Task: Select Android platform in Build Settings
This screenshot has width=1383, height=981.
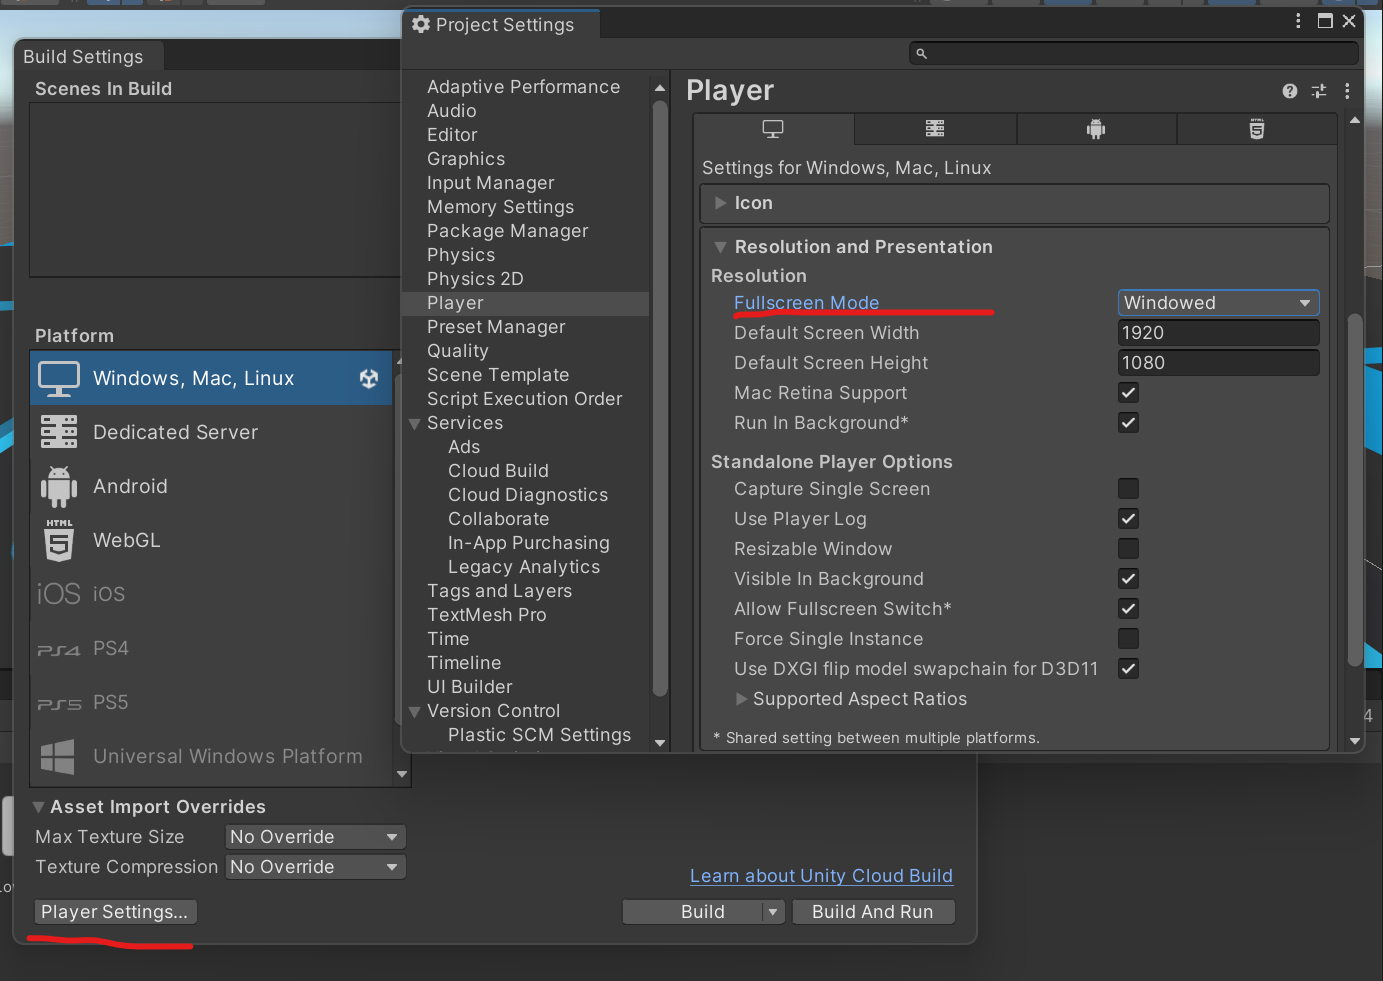Action: 210,486
